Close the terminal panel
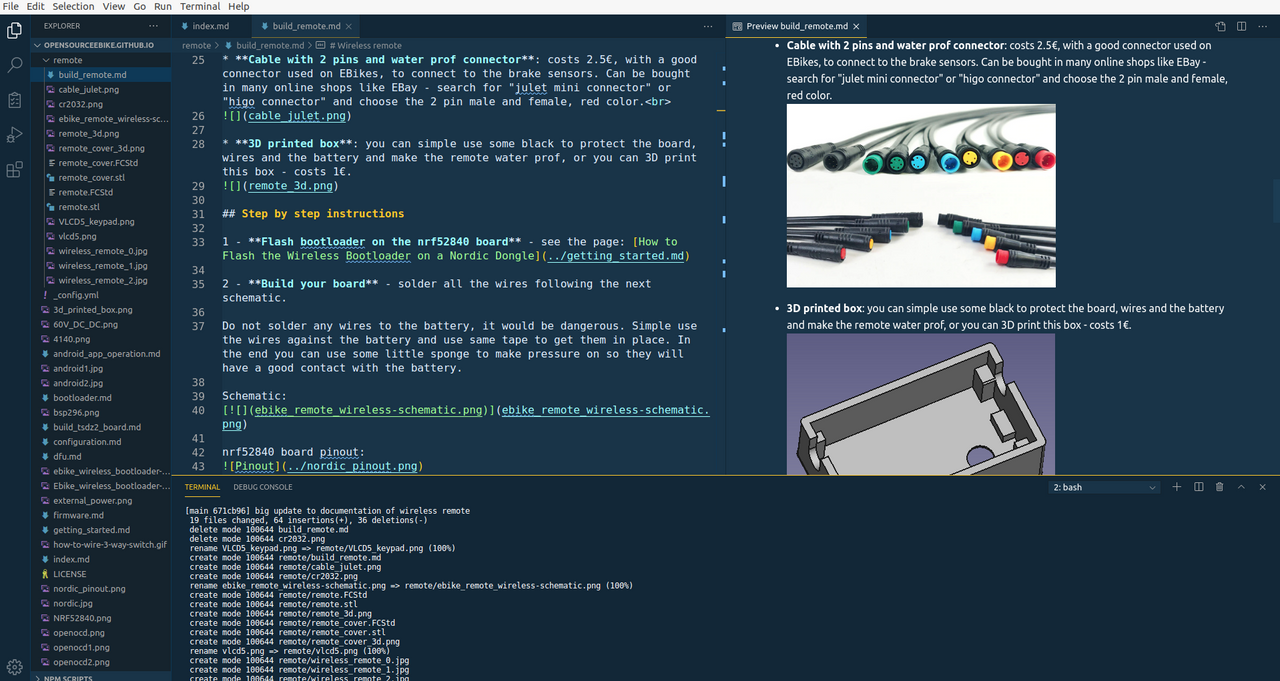This screenshot has height=681, width=1280. click(x=1263, y=487)
